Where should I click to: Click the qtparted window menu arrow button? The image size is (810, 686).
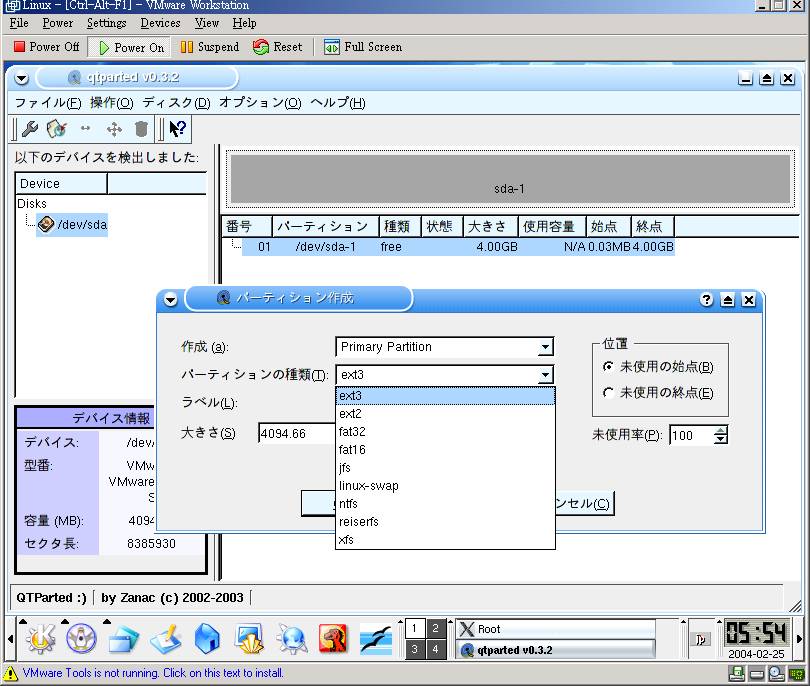[21, 78]
